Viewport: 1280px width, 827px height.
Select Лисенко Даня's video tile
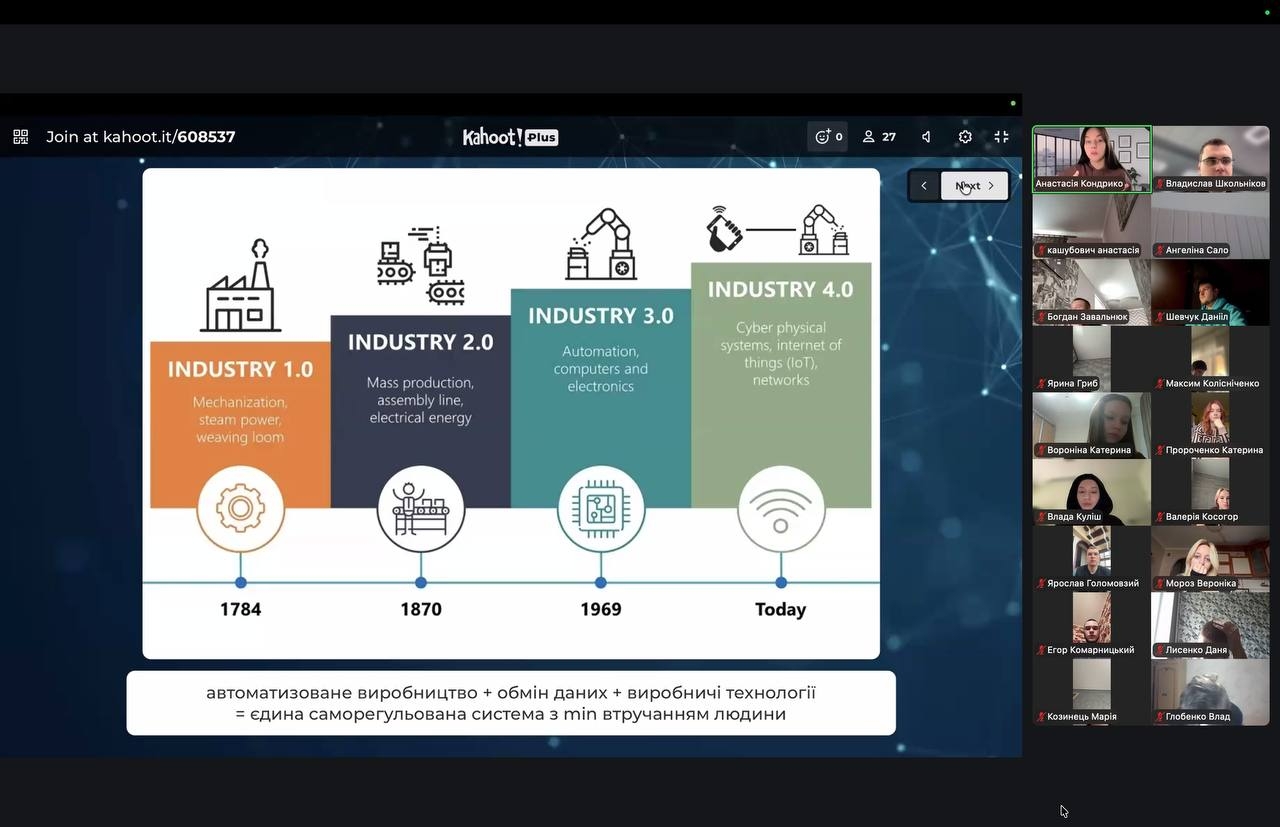coord(1210,625)
